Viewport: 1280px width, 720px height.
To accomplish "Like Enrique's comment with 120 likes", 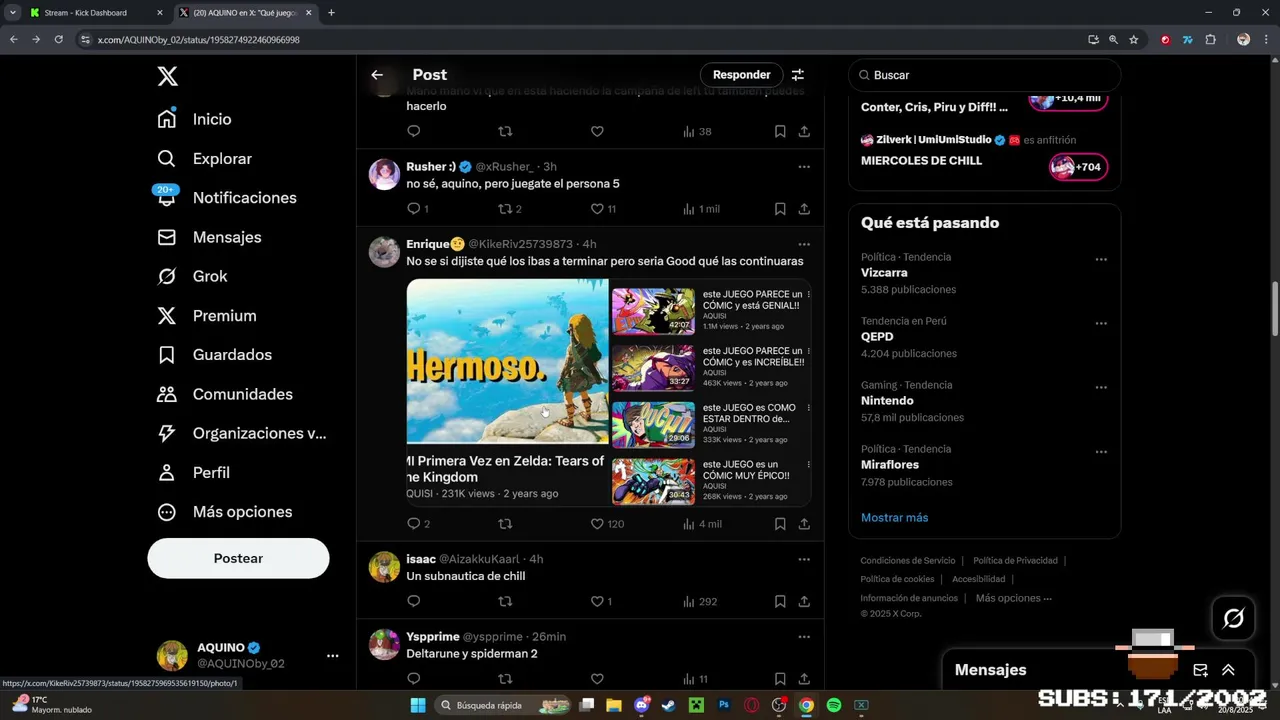I will pyautogui.click(x=597, y=524).
